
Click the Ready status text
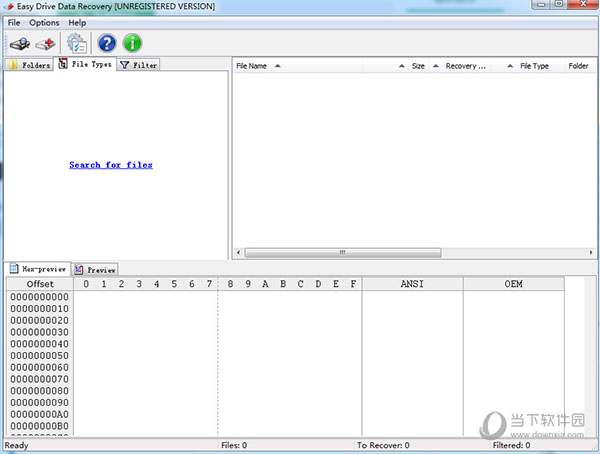(x=16, y=446)
